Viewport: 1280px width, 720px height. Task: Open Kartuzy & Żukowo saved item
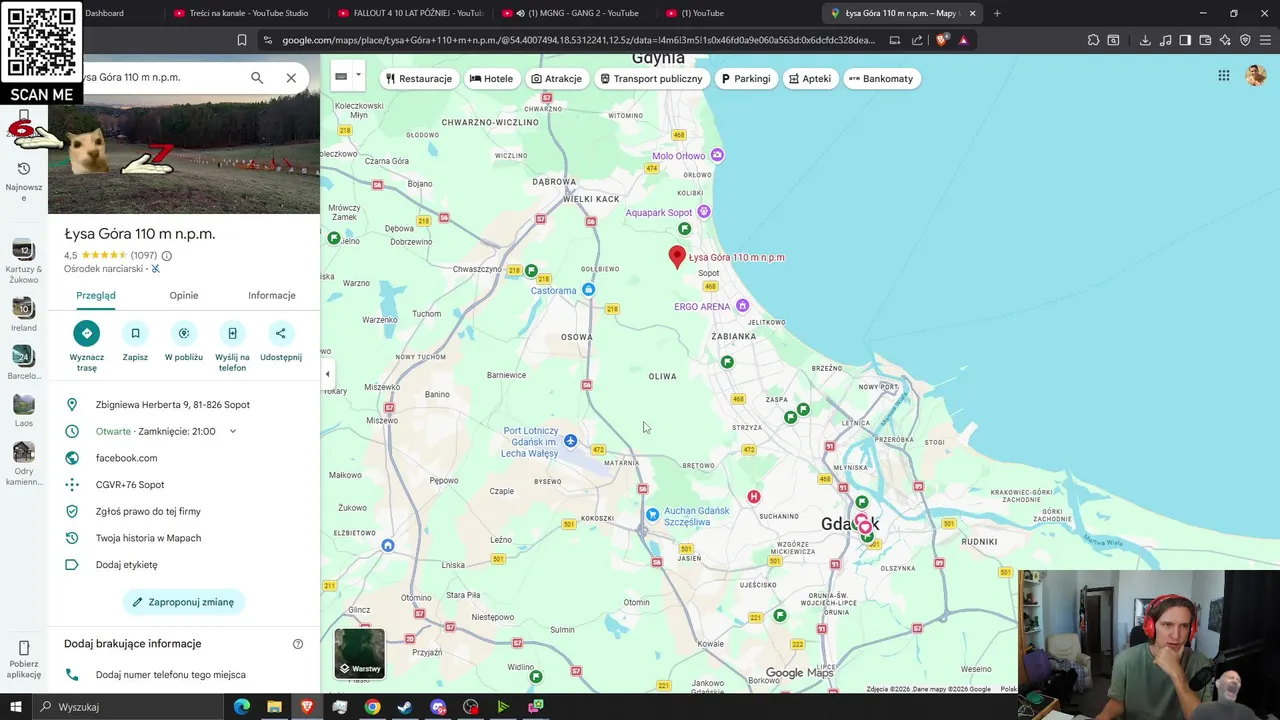[x=24, y=261]
